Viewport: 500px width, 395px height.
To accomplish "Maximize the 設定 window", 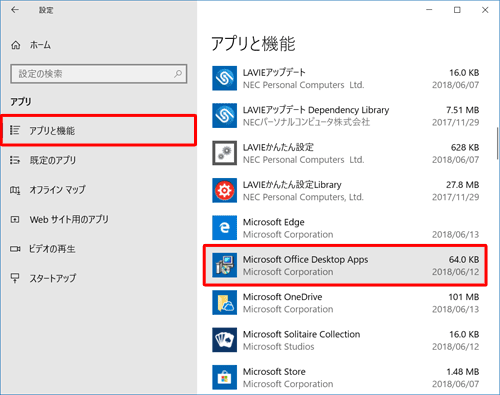I will 457,10.
